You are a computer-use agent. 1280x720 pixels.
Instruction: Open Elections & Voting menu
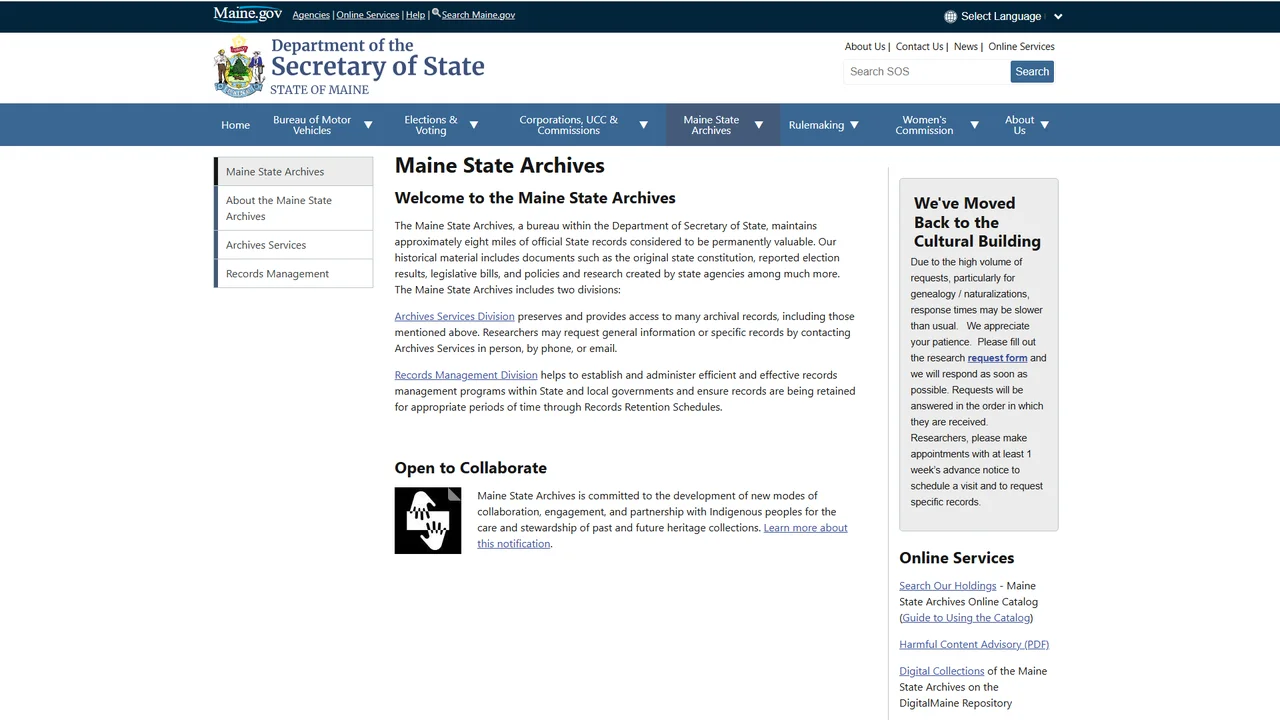pyautogui.click(x=431, y=125)
